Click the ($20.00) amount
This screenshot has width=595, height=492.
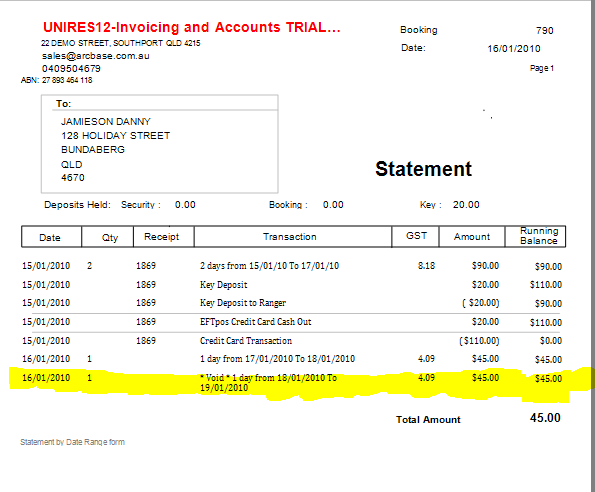click(x=480, y=303)
